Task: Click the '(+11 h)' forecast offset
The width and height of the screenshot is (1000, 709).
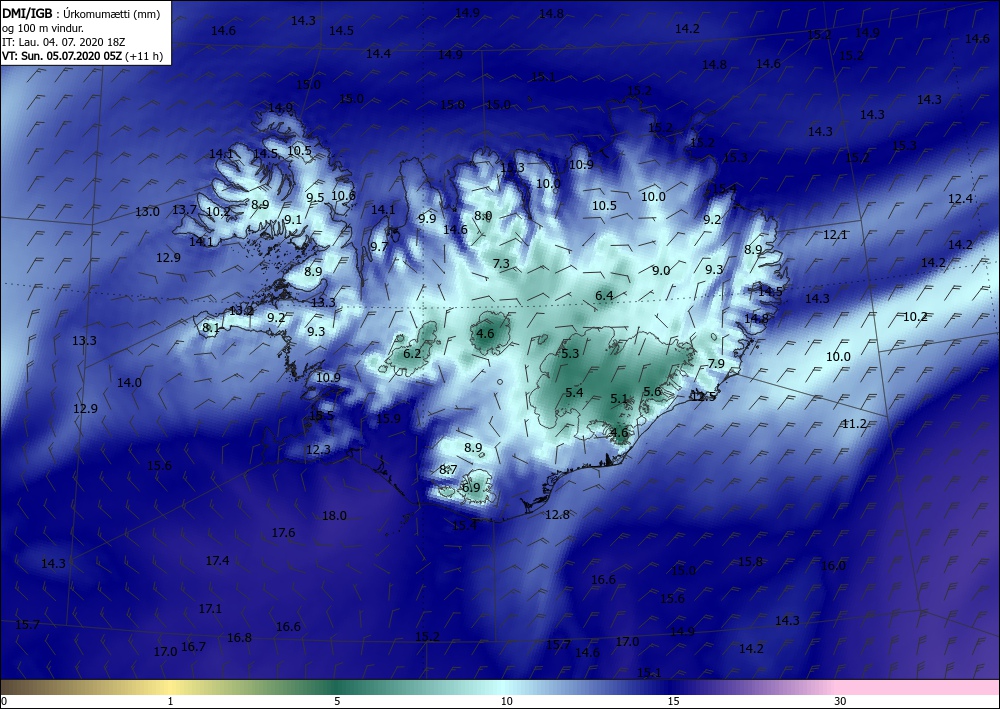Action: pos(143,56)
